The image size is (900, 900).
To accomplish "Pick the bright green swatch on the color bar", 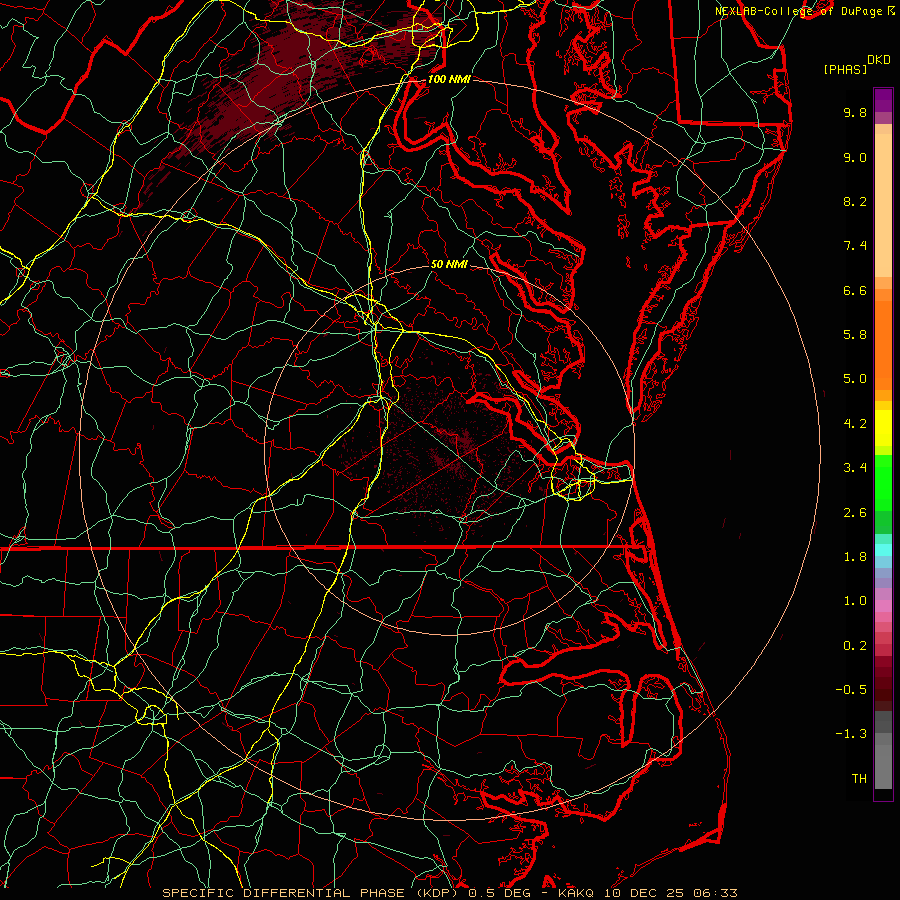I will coord(883,482).
